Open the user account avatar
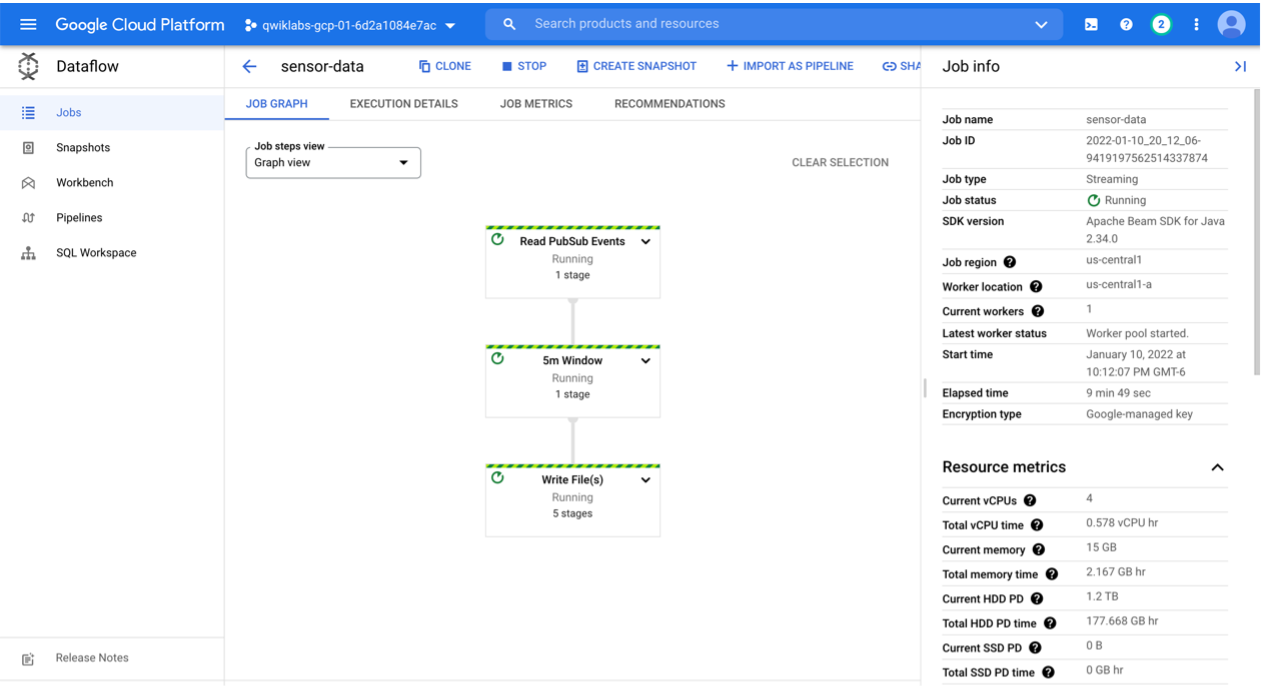The image size is (1265, 690). click(x=1232, y=24)
